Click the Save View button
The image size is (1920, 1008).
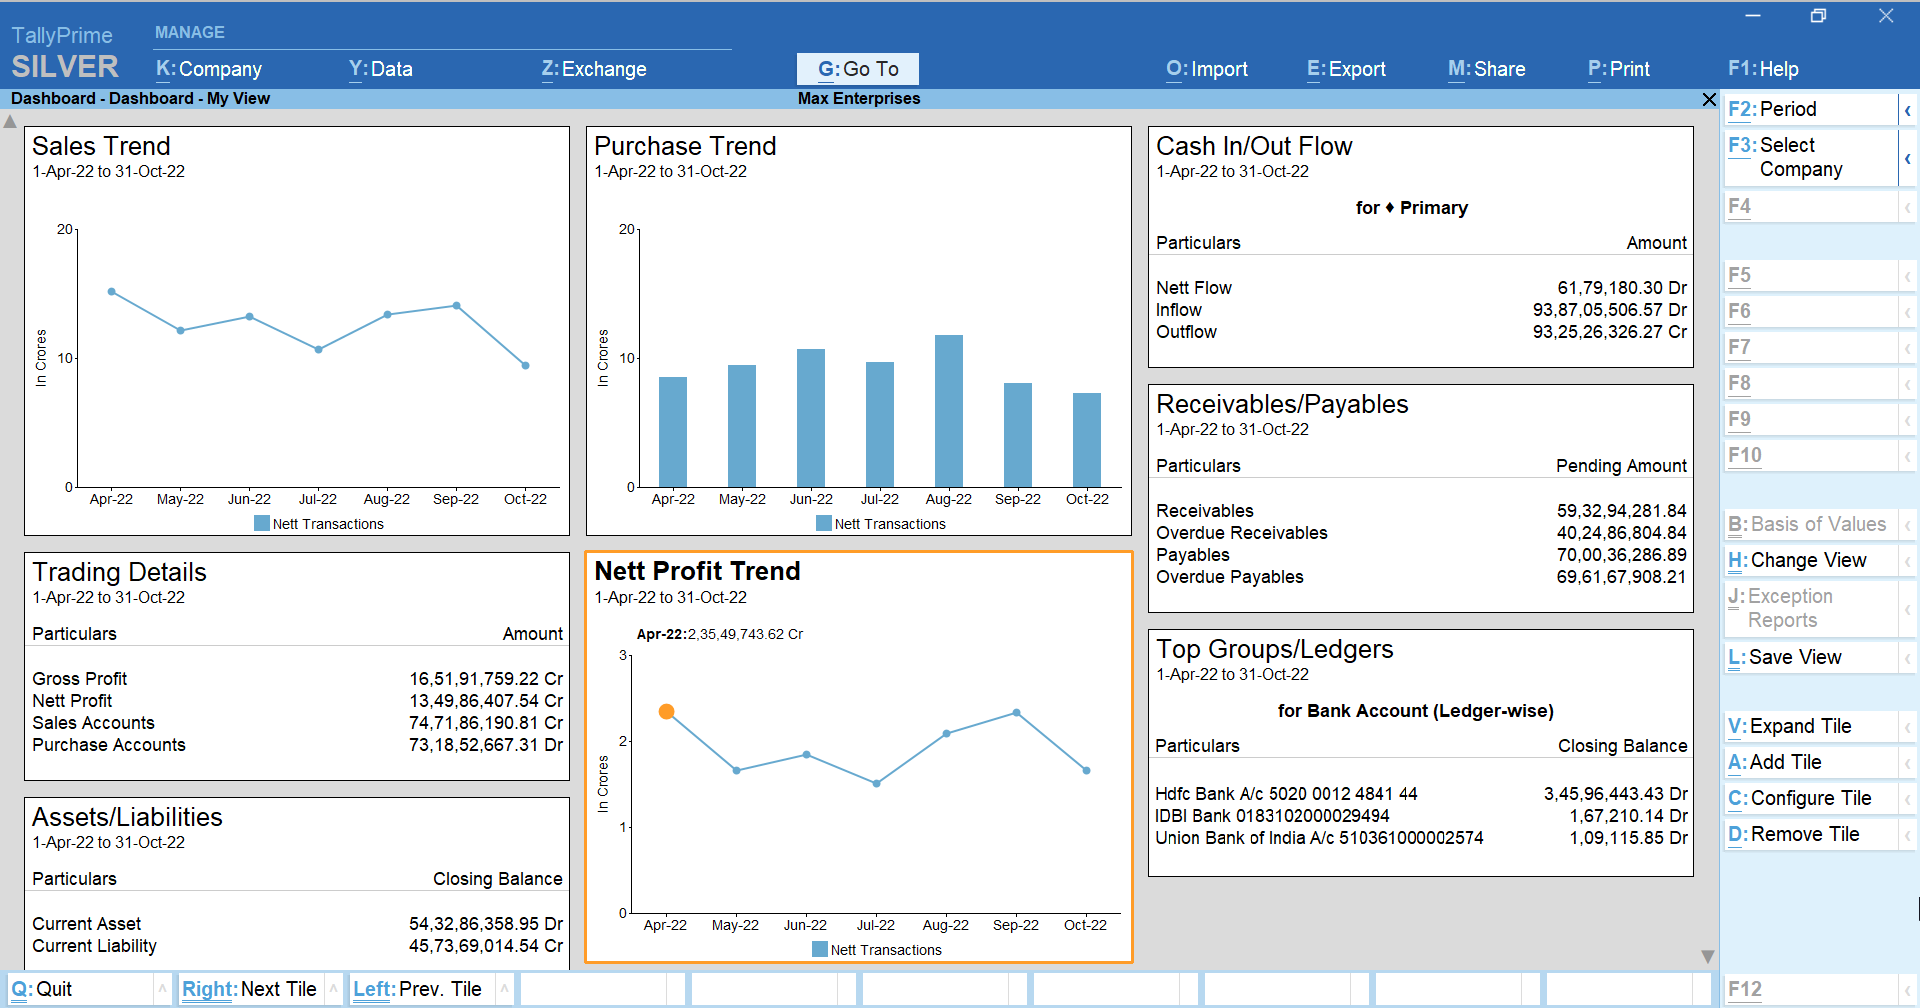1794,657
